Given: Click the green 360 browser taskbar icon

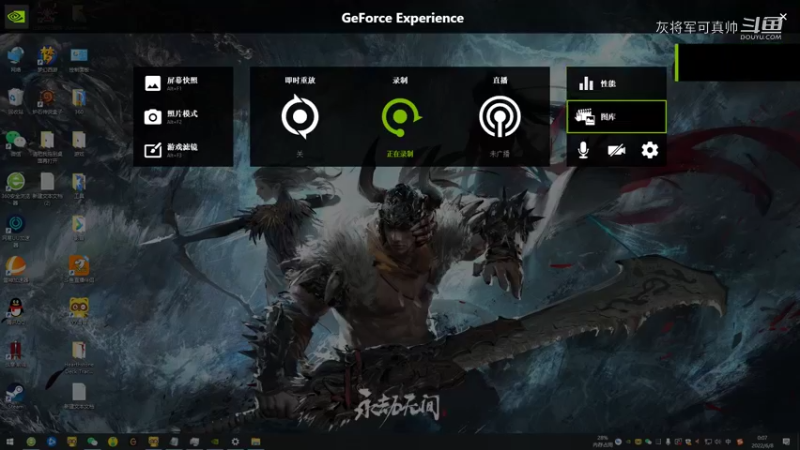Looking at the screenshot, I should tap(31, 441).
